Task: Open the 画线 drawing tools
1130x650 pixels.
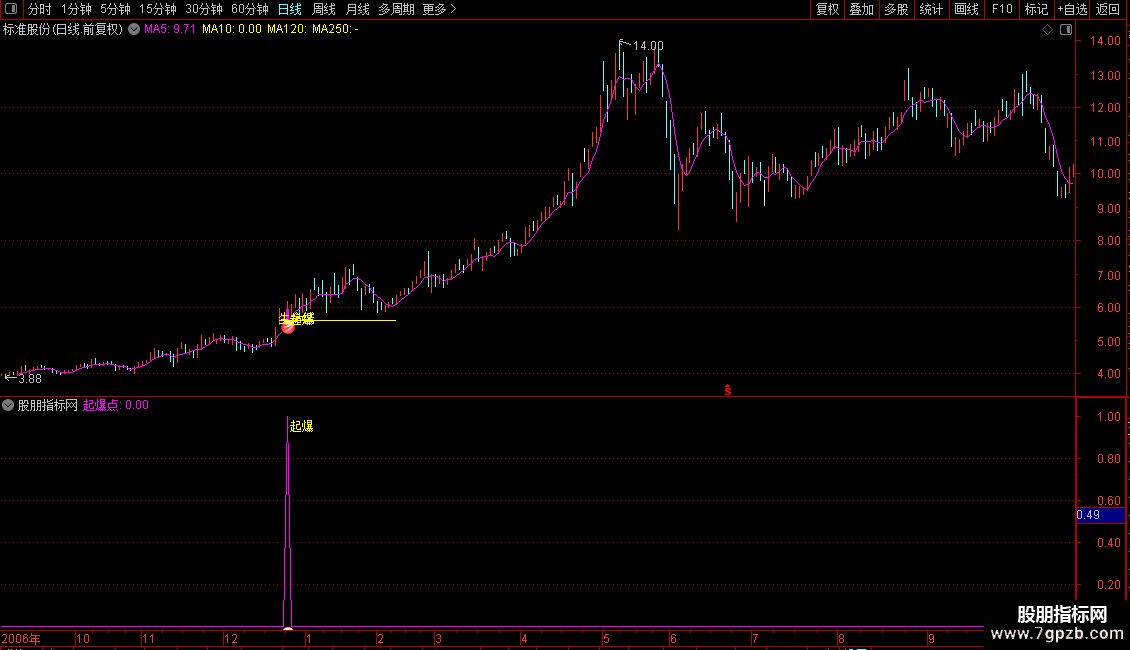Action: tap(966, 9)
